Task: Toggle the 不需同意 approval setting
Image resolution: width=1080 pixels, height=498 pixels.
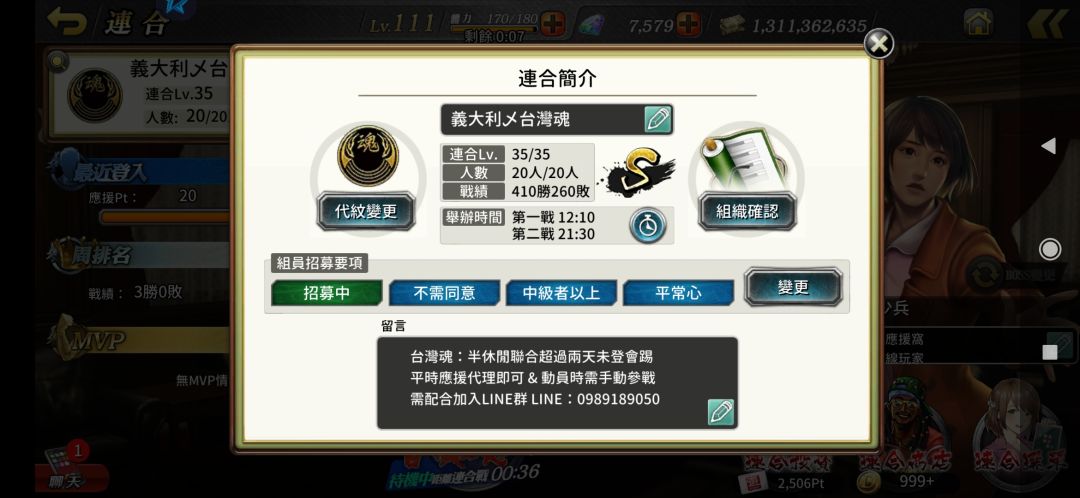Action: (x=444, y=293)
